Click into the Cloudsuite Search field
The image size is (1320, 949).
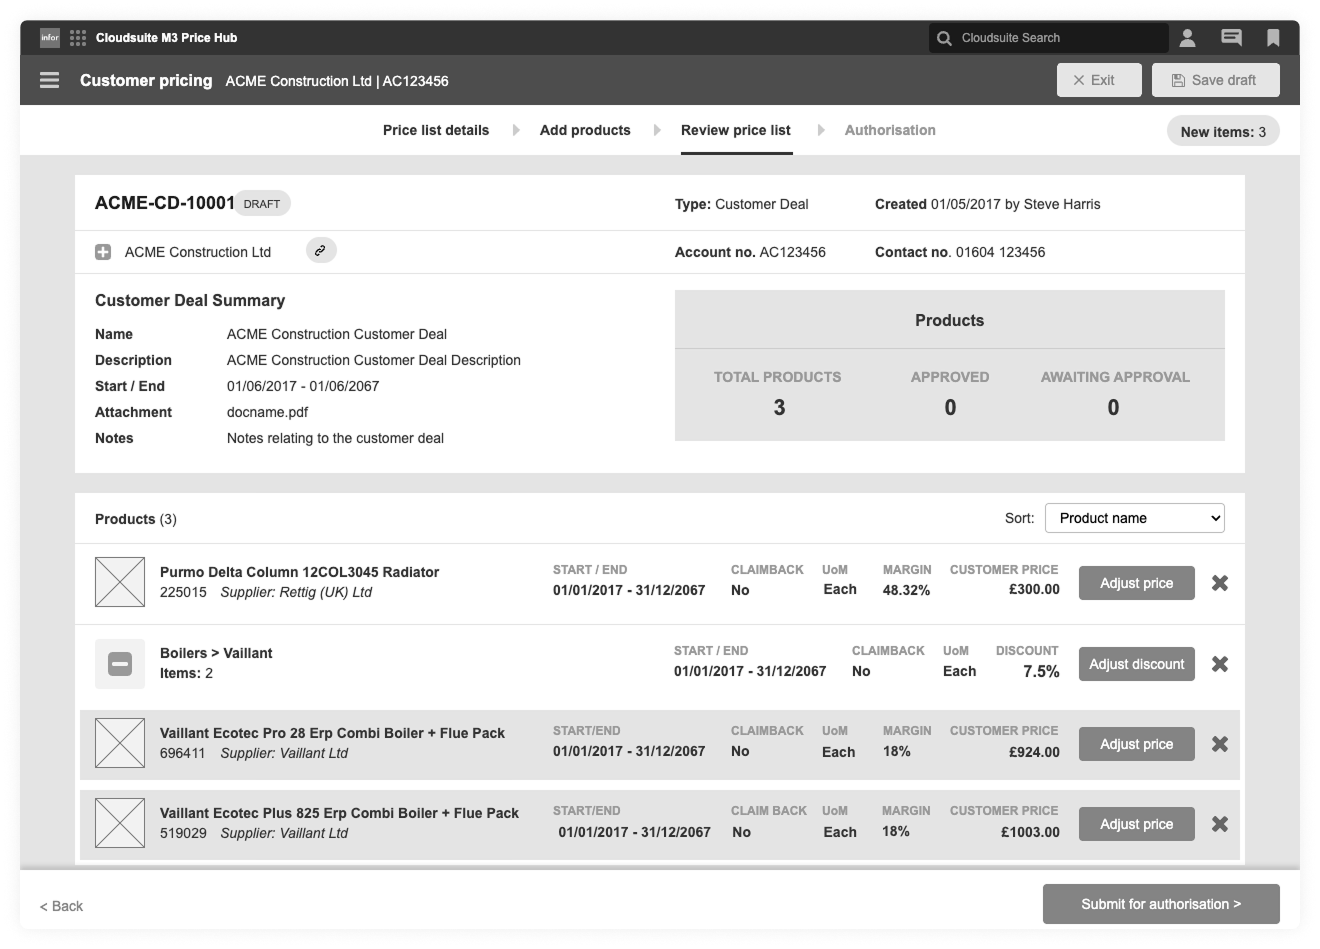point(1048,38)
